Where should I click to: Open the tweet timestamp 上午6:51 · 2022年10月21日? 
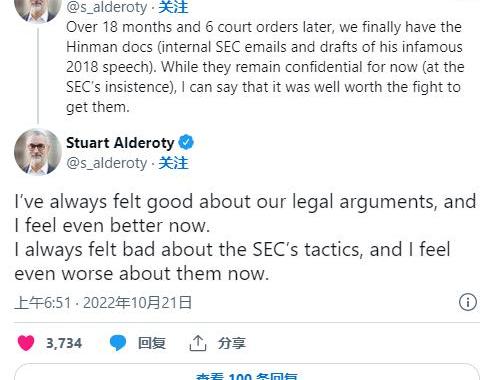point(103,303)
